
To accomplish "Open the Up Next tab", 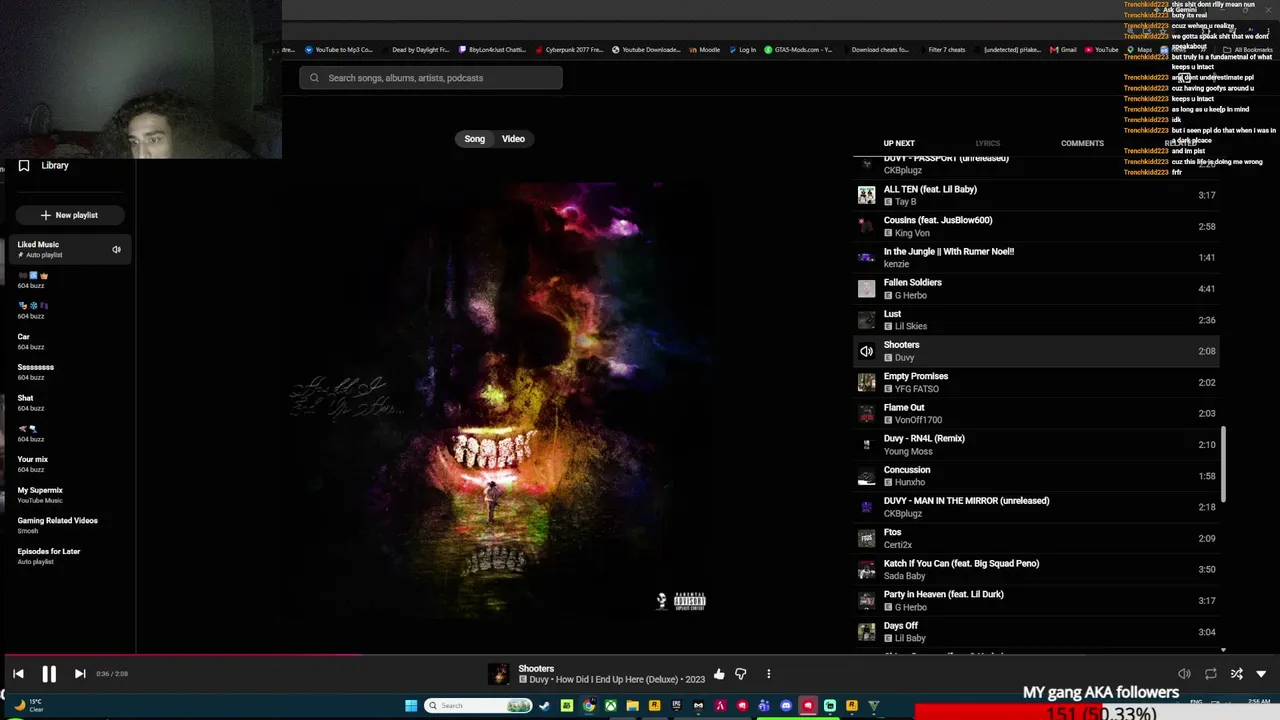I will (899, 143).
